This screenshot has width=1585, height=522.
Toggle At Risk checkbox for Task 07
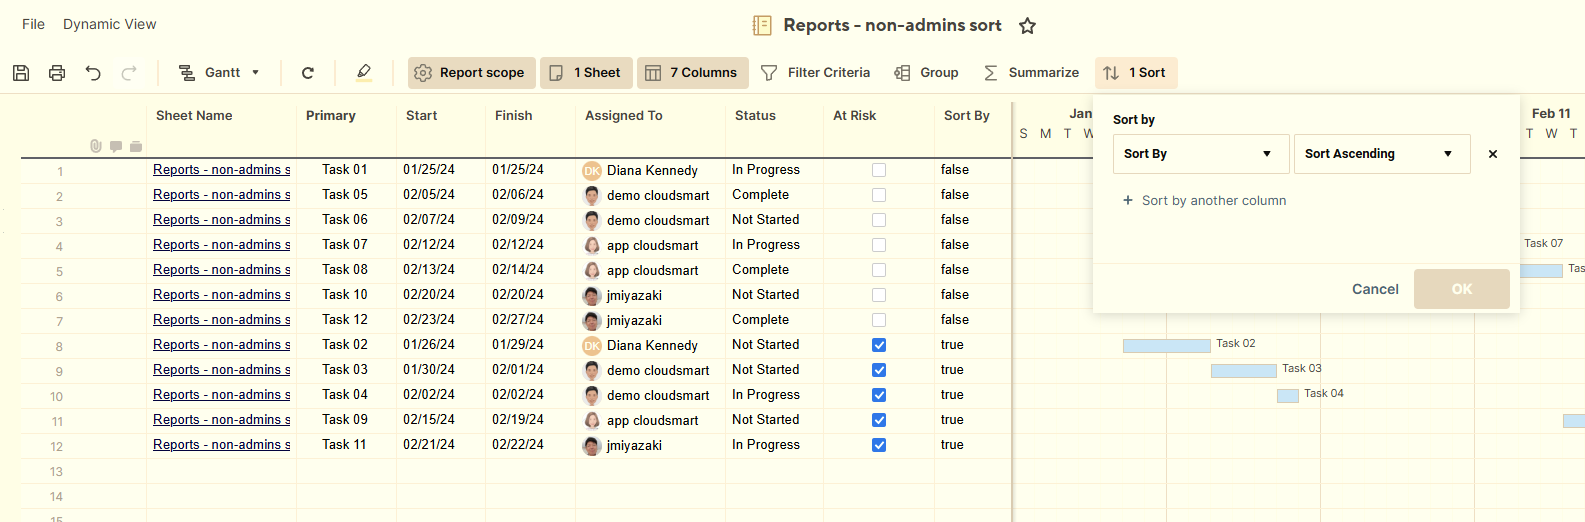(879, 245)
